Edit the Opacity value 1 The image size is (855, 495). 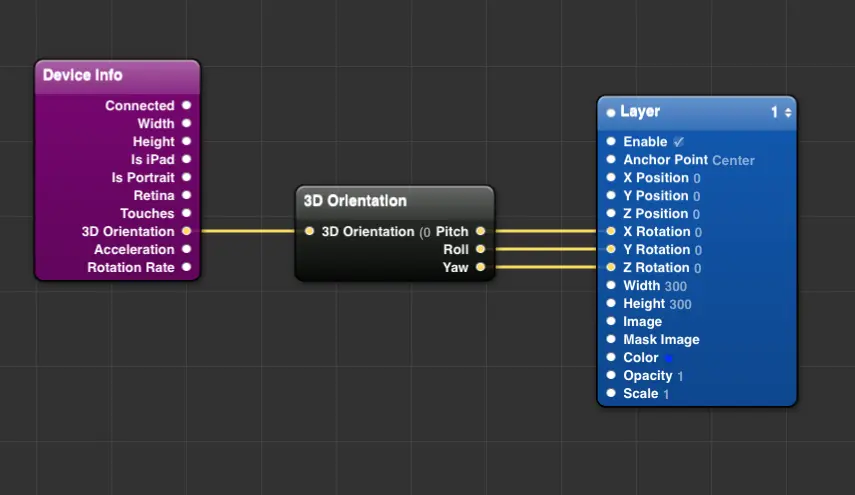tap(680, 376)
